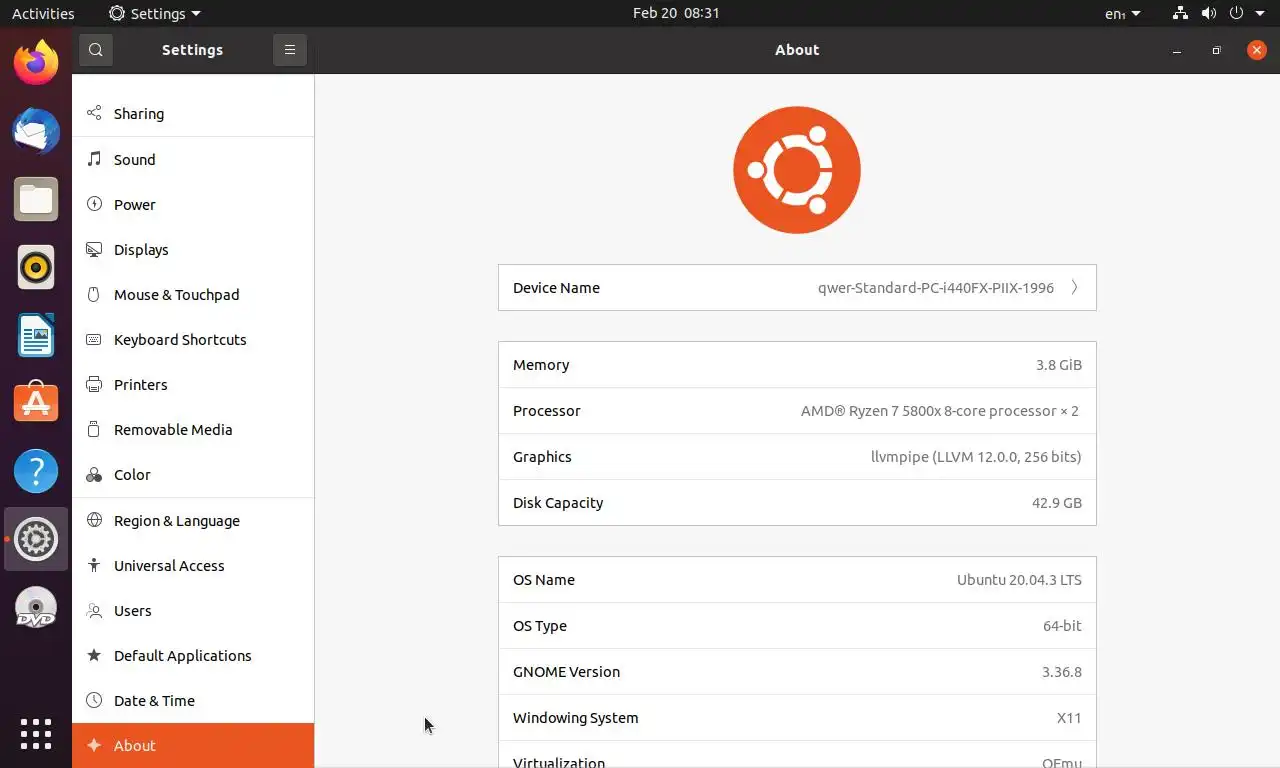1280x768 pixels.
Task: Go to Mouse & Touchpad settings
Action: coord(193,294)
